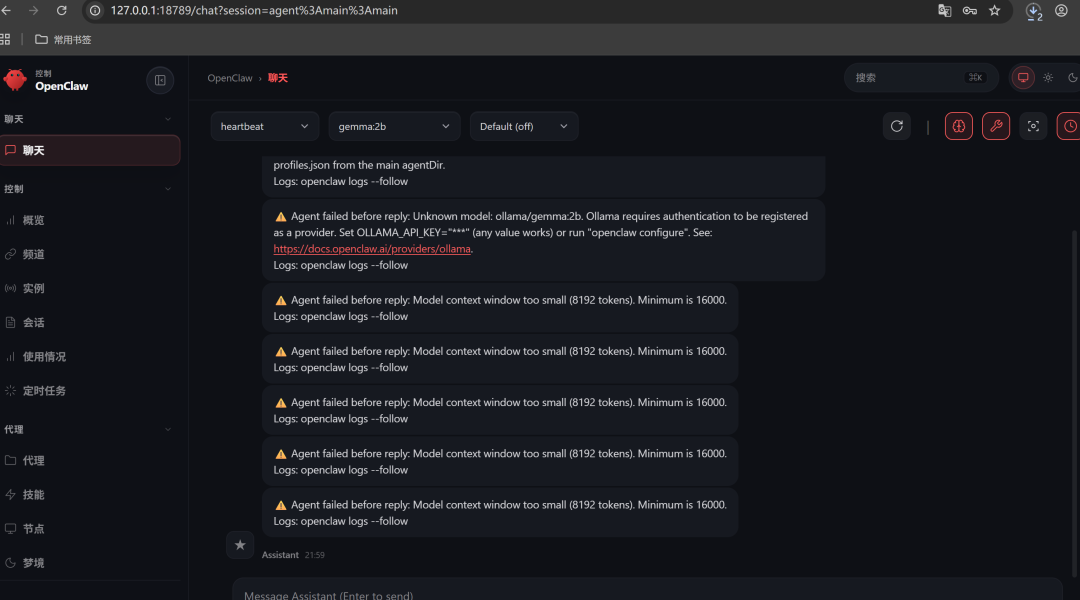Viewport: 1080px width, 600px height.
Task: Open the 技能 skills page
Action: [x=90, y=495]
